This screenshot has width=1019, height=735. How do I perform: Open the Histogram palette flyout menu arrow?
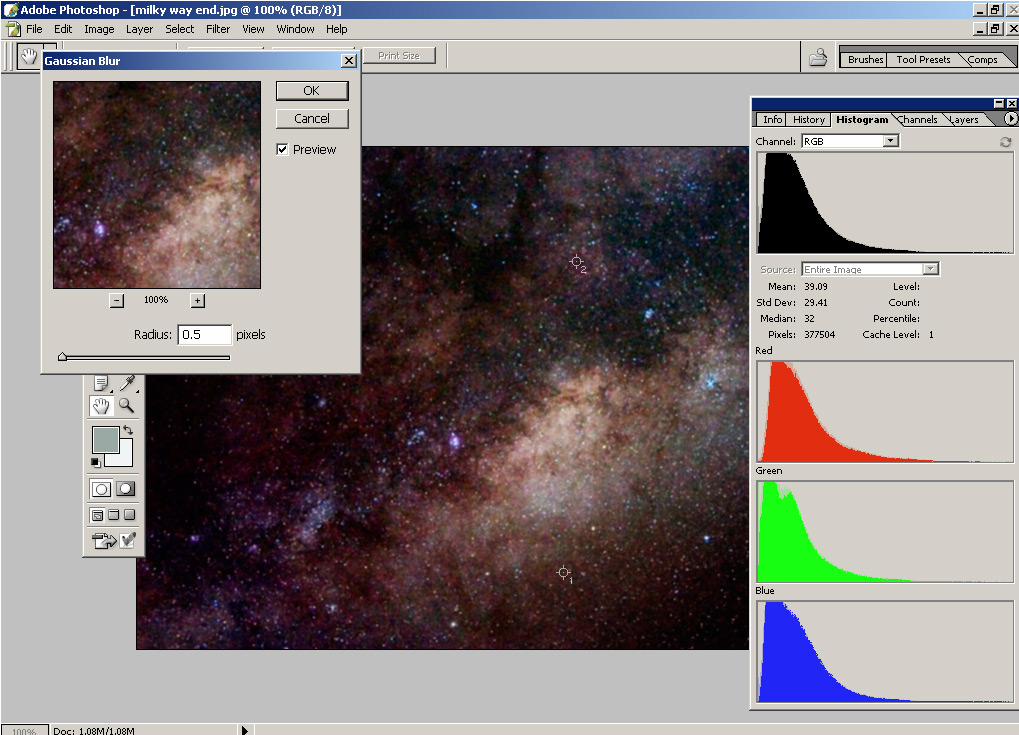click(1011, 119)
